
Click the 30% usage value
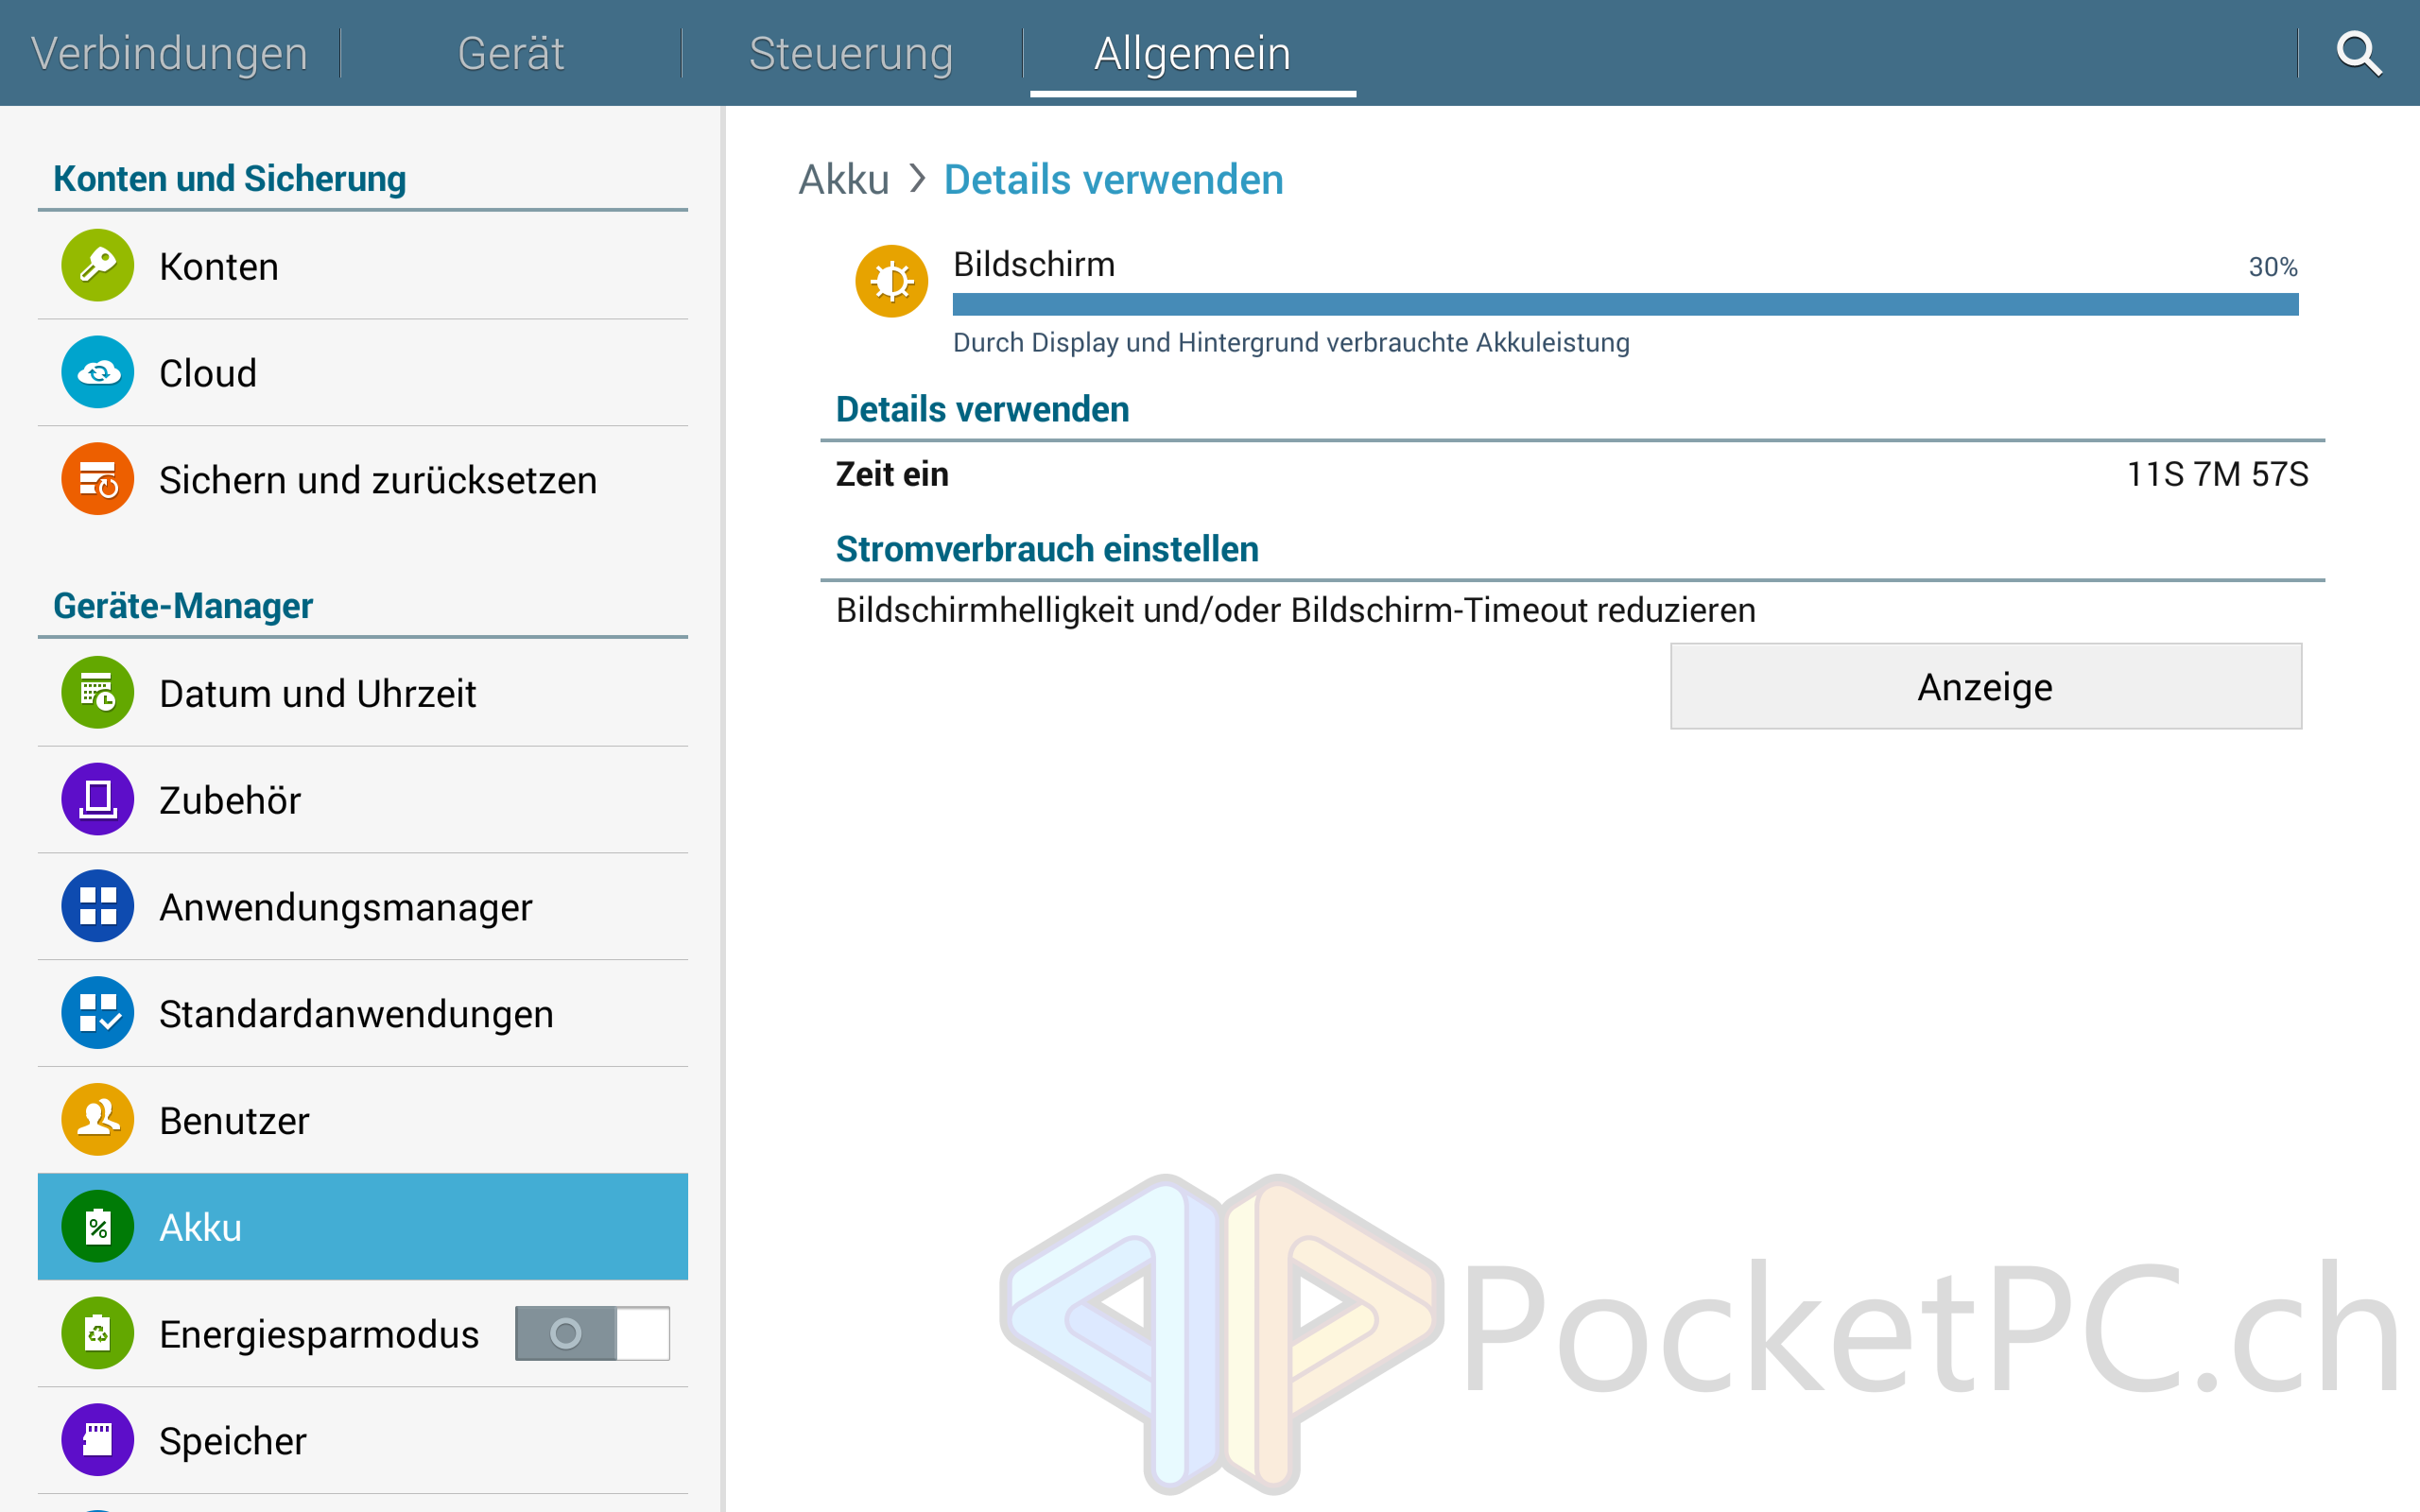[x=2273, y=267]
